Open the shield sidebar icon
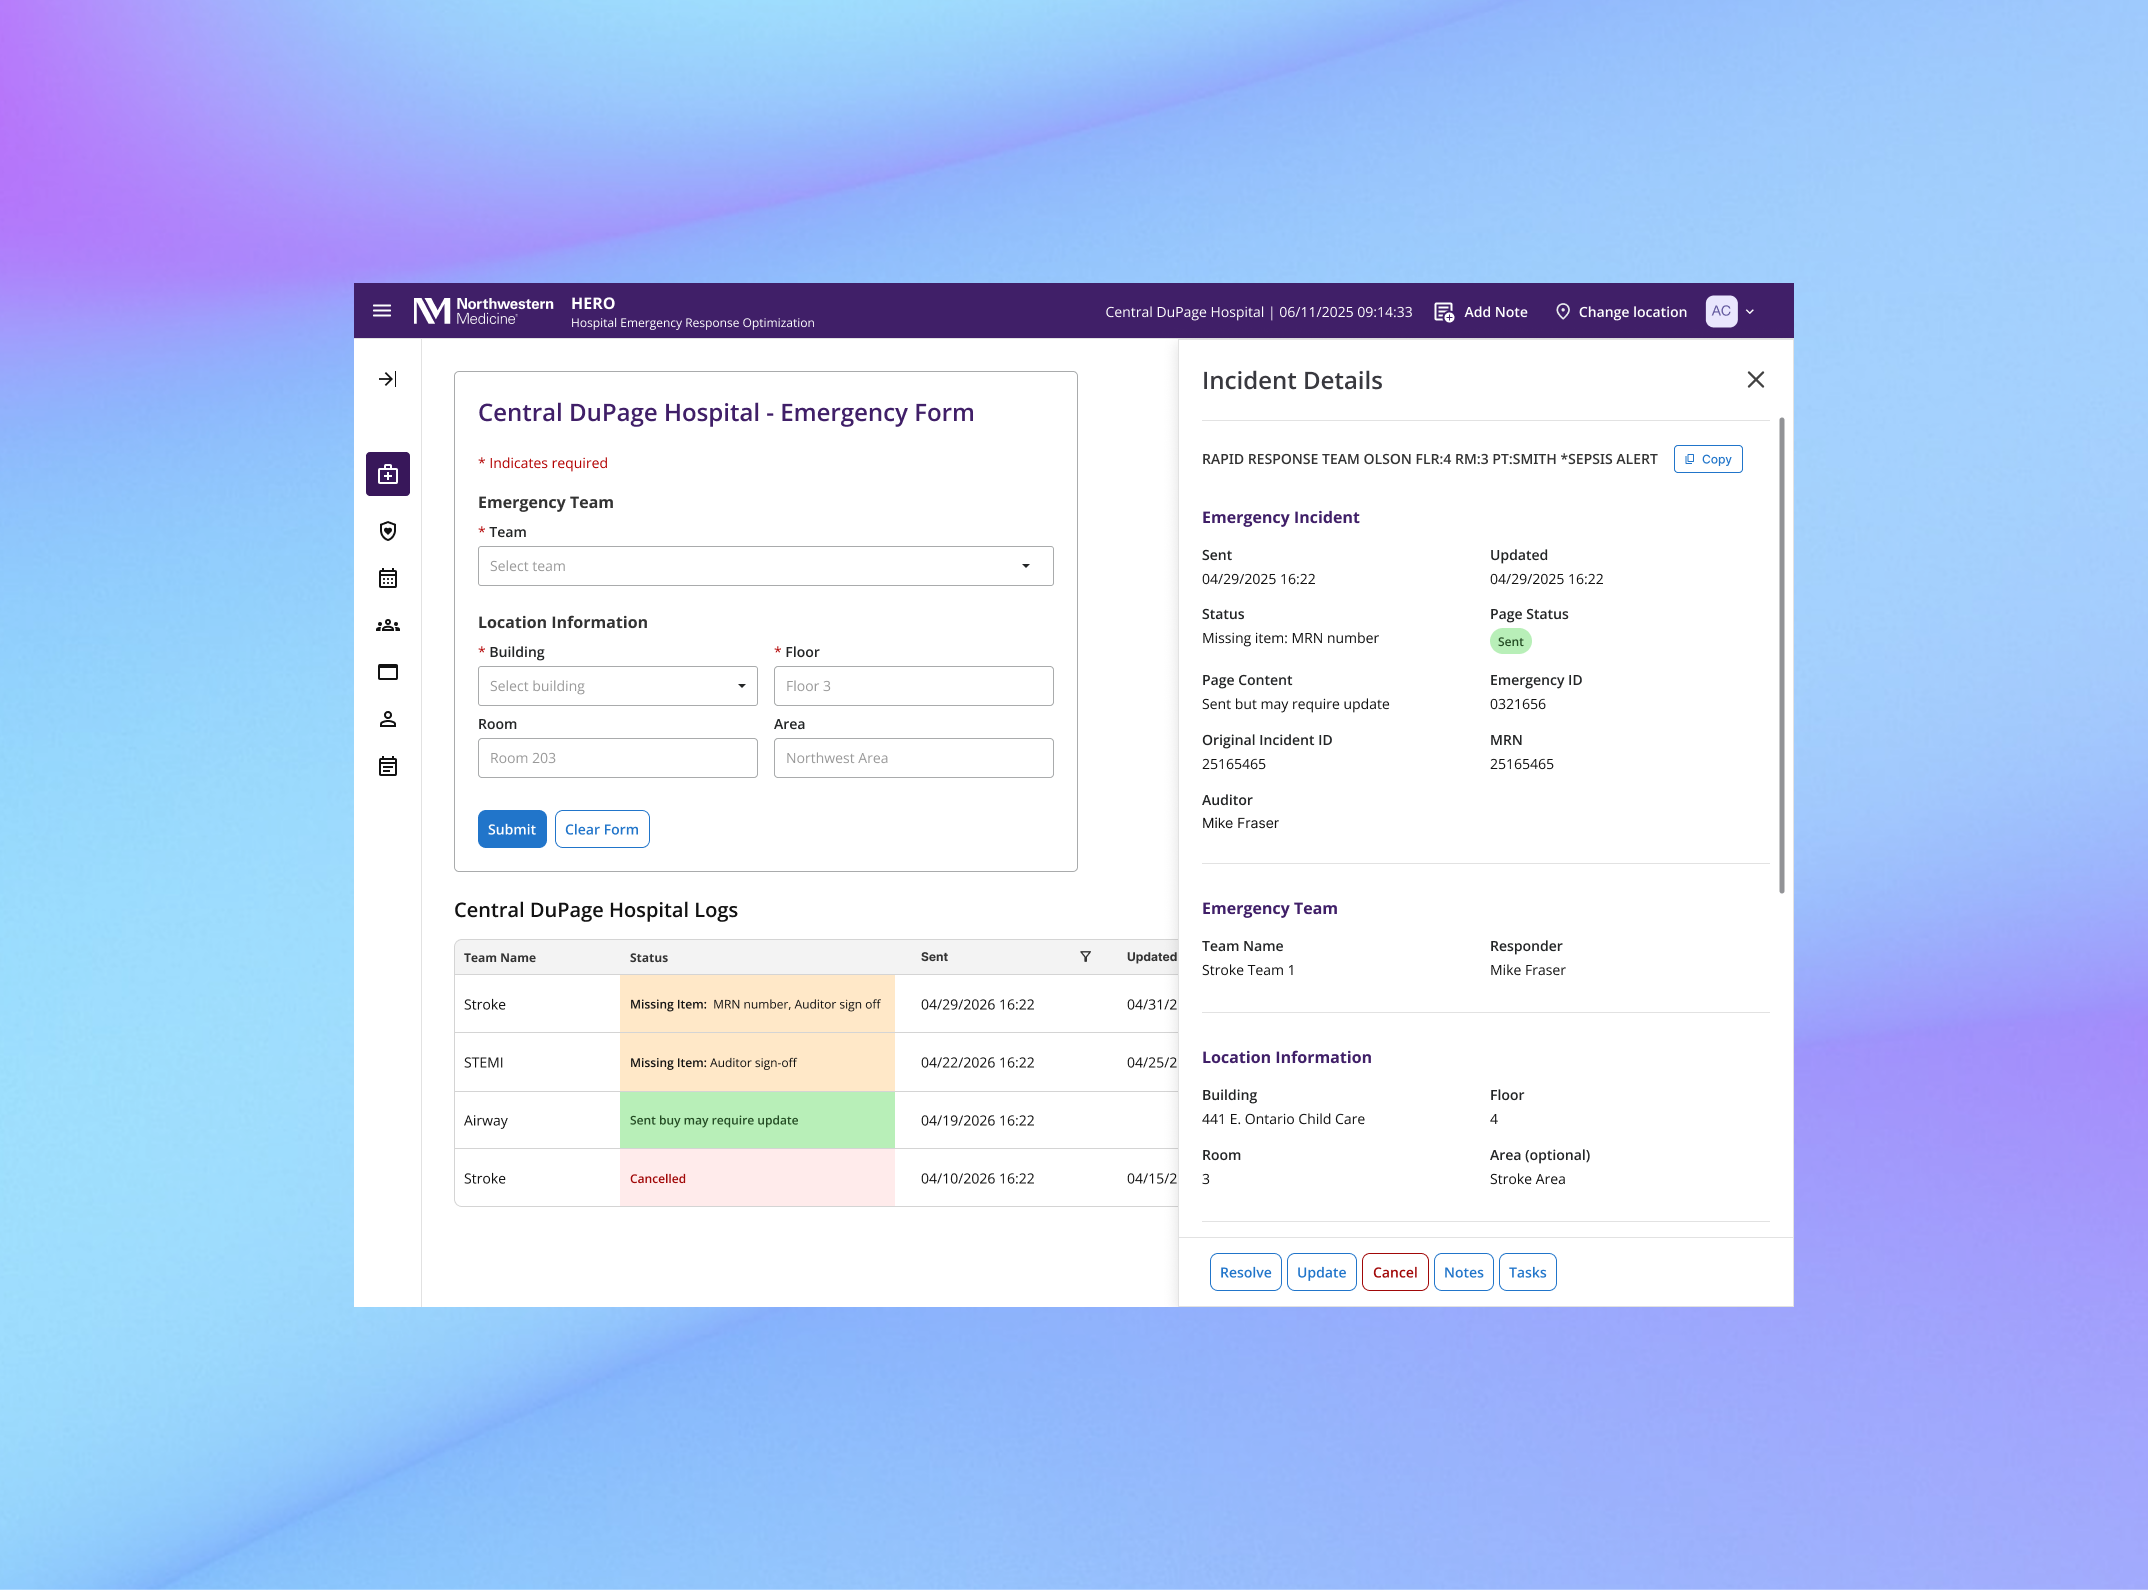This screenshot has width=2148, height=1590. pyautogui.click(x=388, y=531)
